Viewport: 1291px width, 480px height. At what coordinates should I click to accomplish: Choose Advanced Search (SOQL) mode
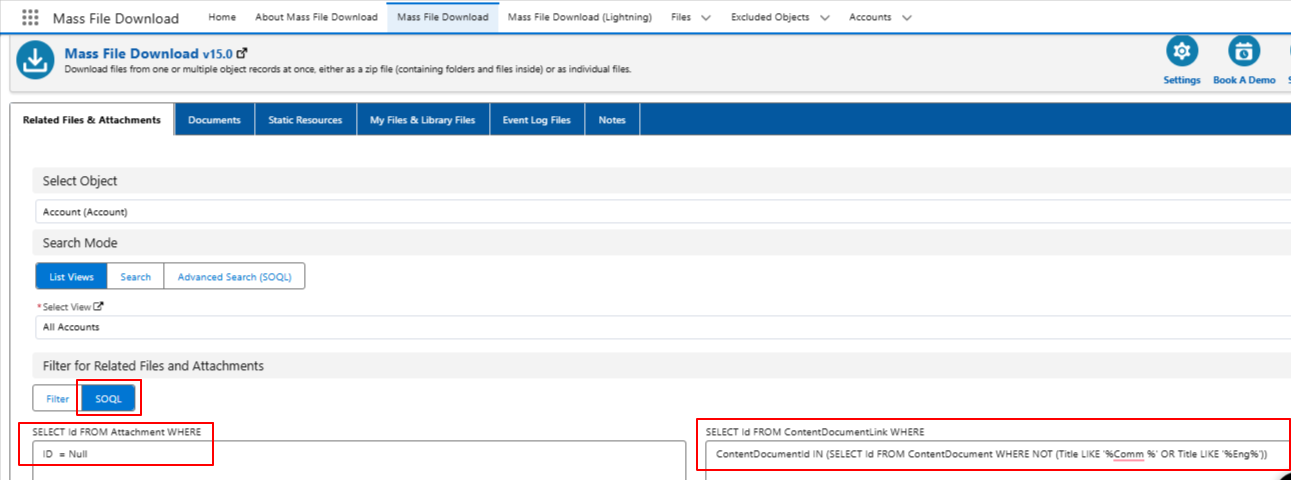235,277
